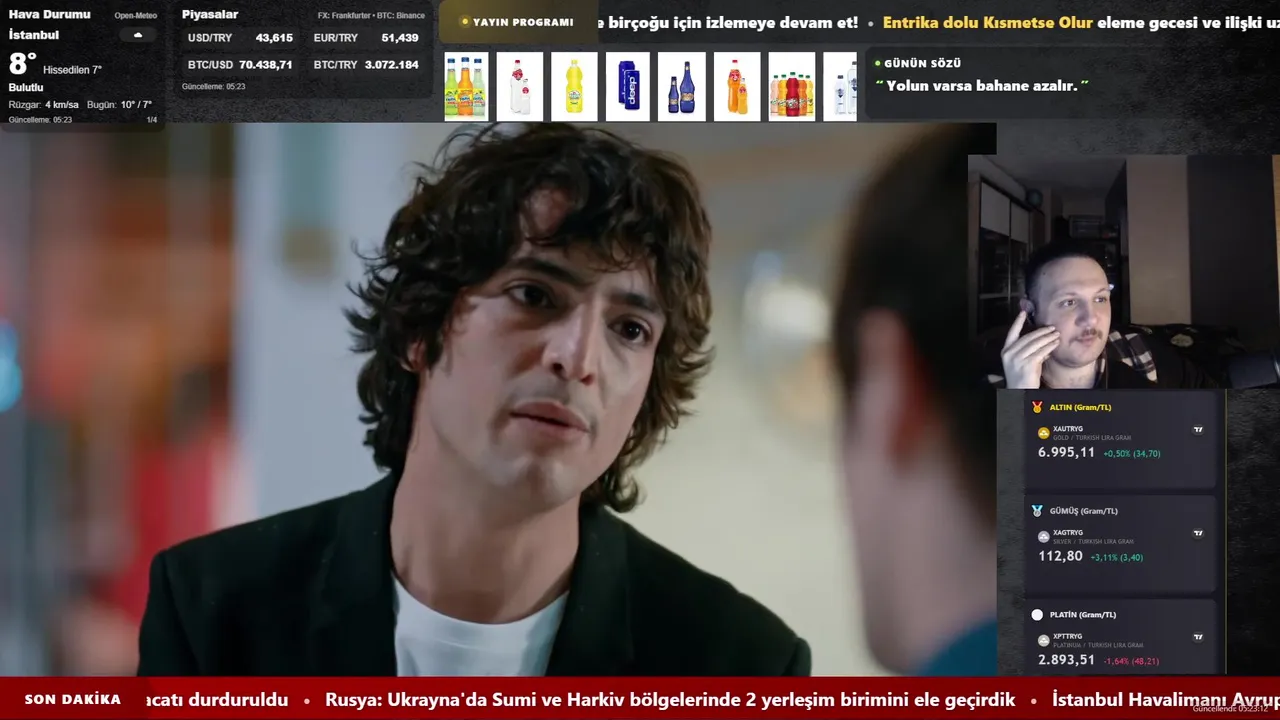Click the 1/4 weather page indicator
This screenshot has width=1280, height=720.
click(x=152, y=120)
